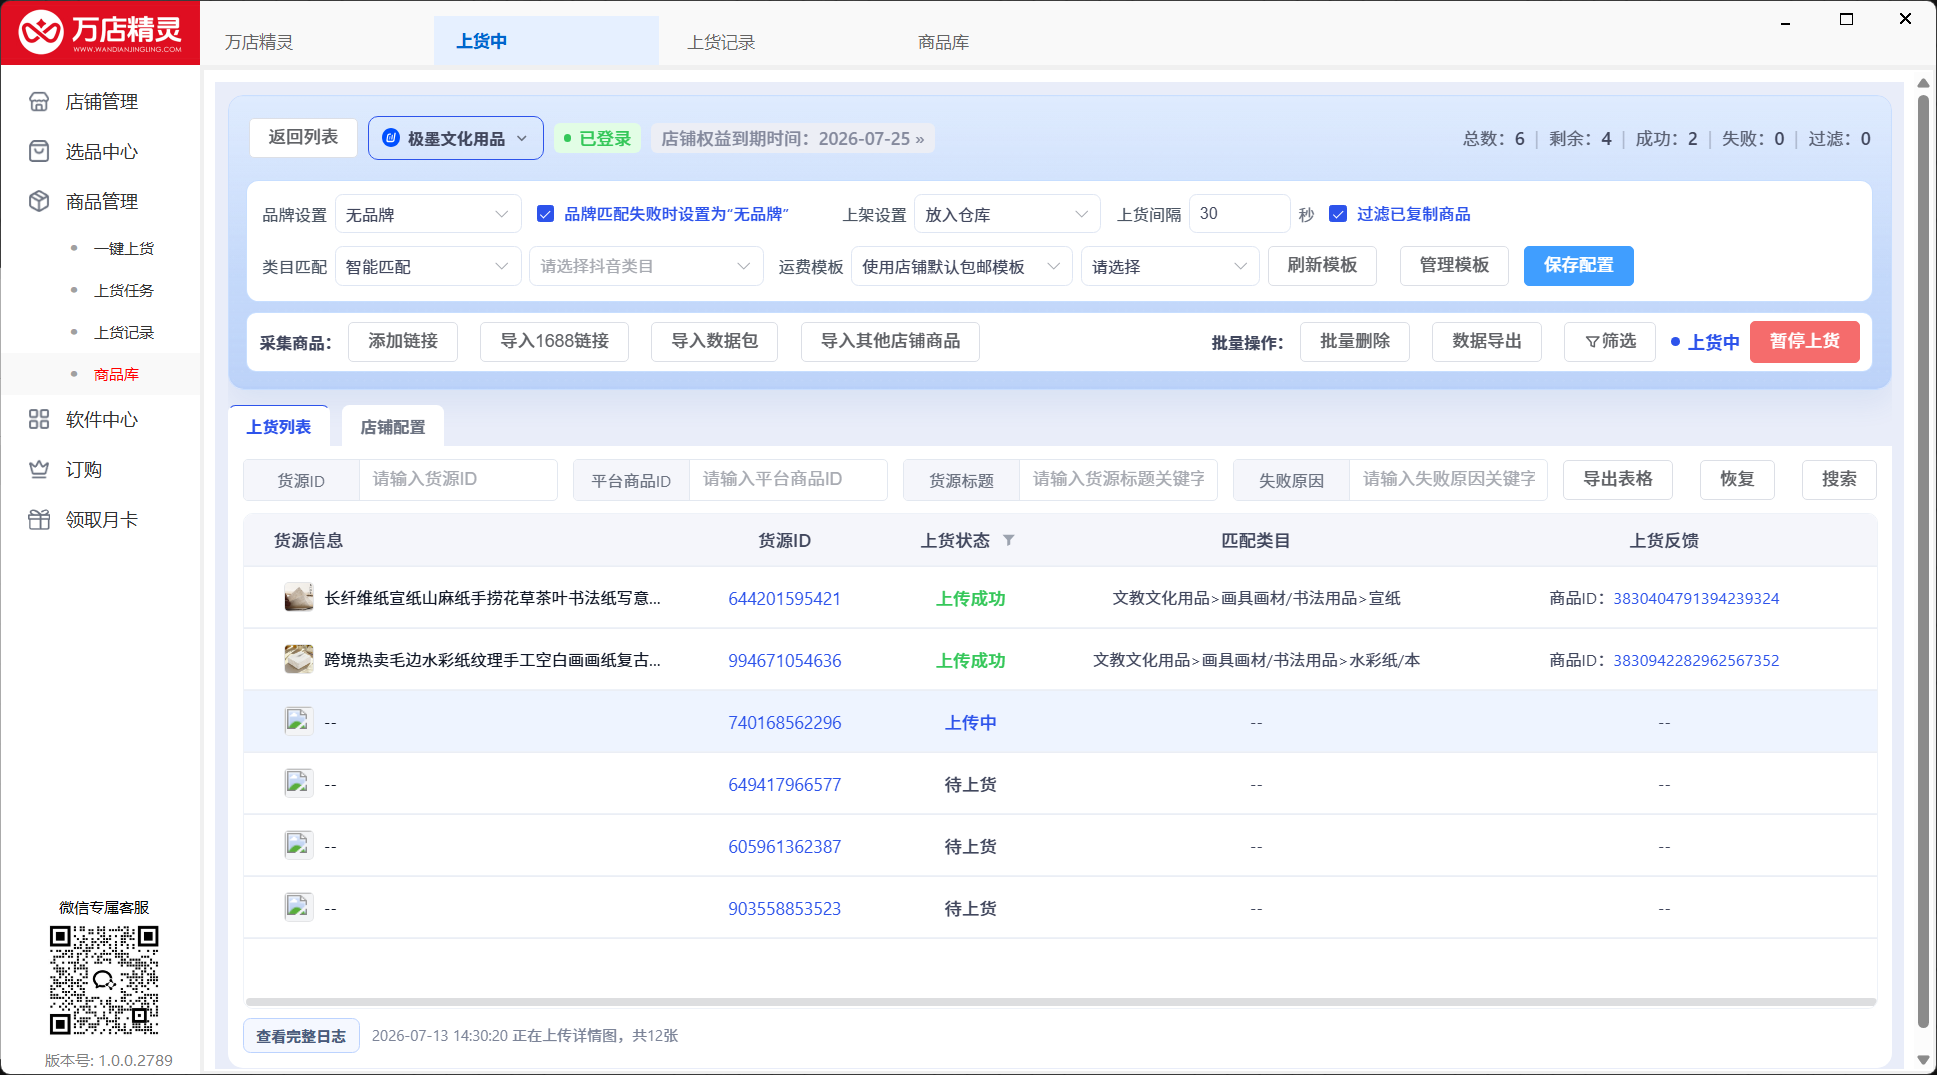Click the WeChat customer service QR code
This screenshot has width=1937, height=1075.
pos(104,980)
